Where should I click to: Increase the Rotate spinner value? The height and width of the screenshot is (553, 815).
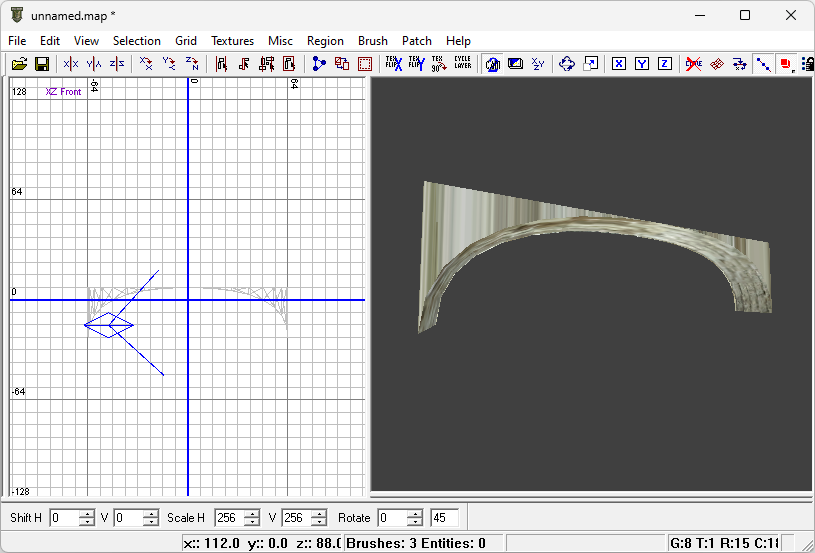tap(417, 514)
